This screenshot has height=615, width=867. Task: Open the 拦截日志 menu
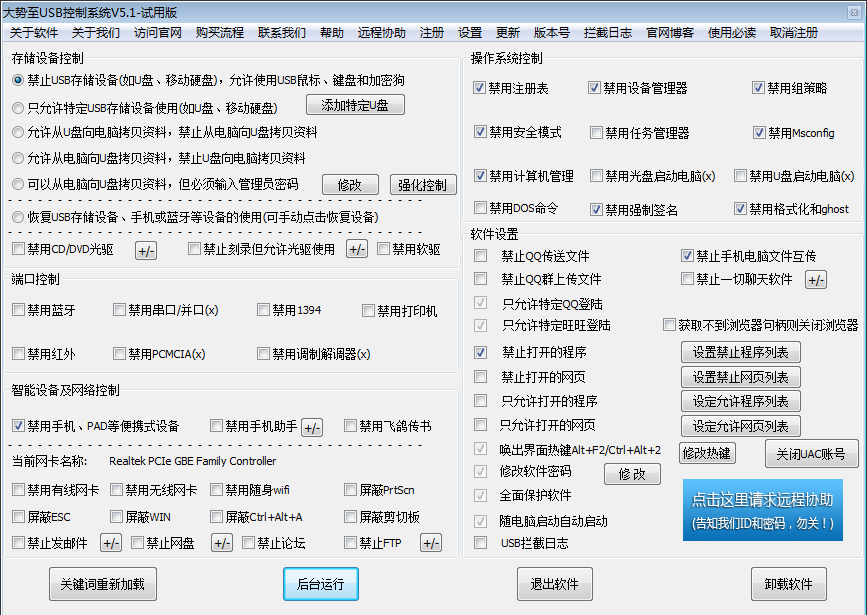tap(608, 32)
